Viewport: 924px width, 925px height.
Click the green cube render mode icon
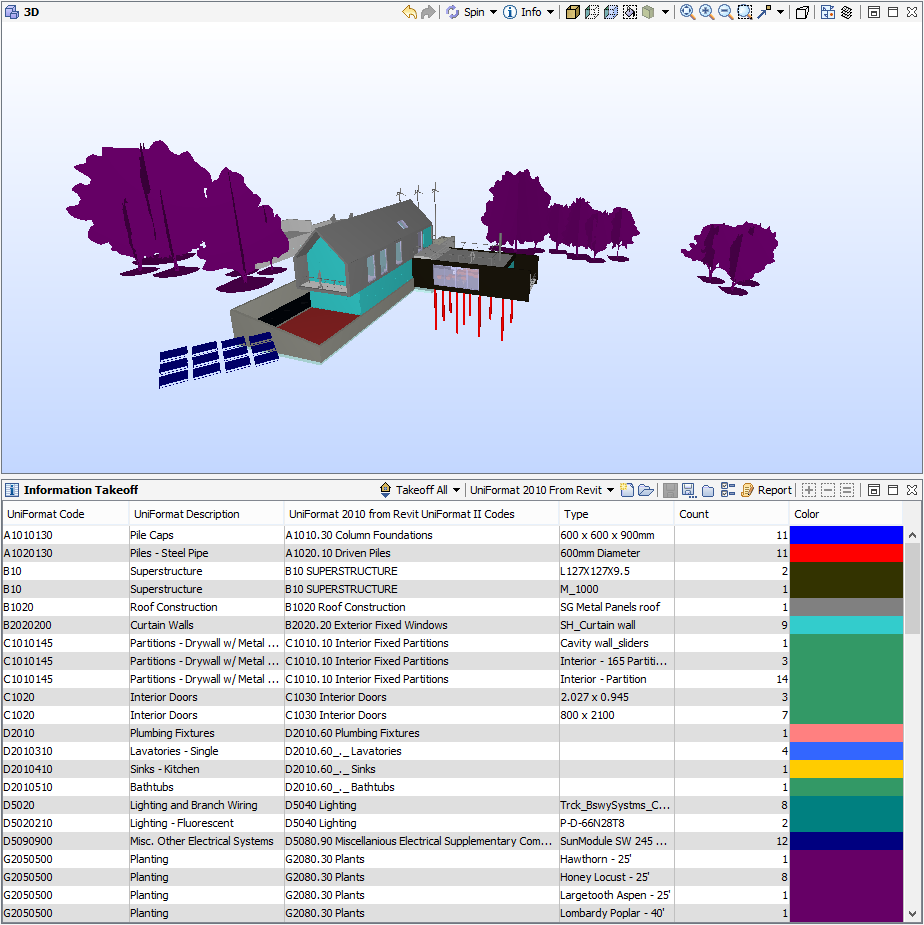[648, 12]
